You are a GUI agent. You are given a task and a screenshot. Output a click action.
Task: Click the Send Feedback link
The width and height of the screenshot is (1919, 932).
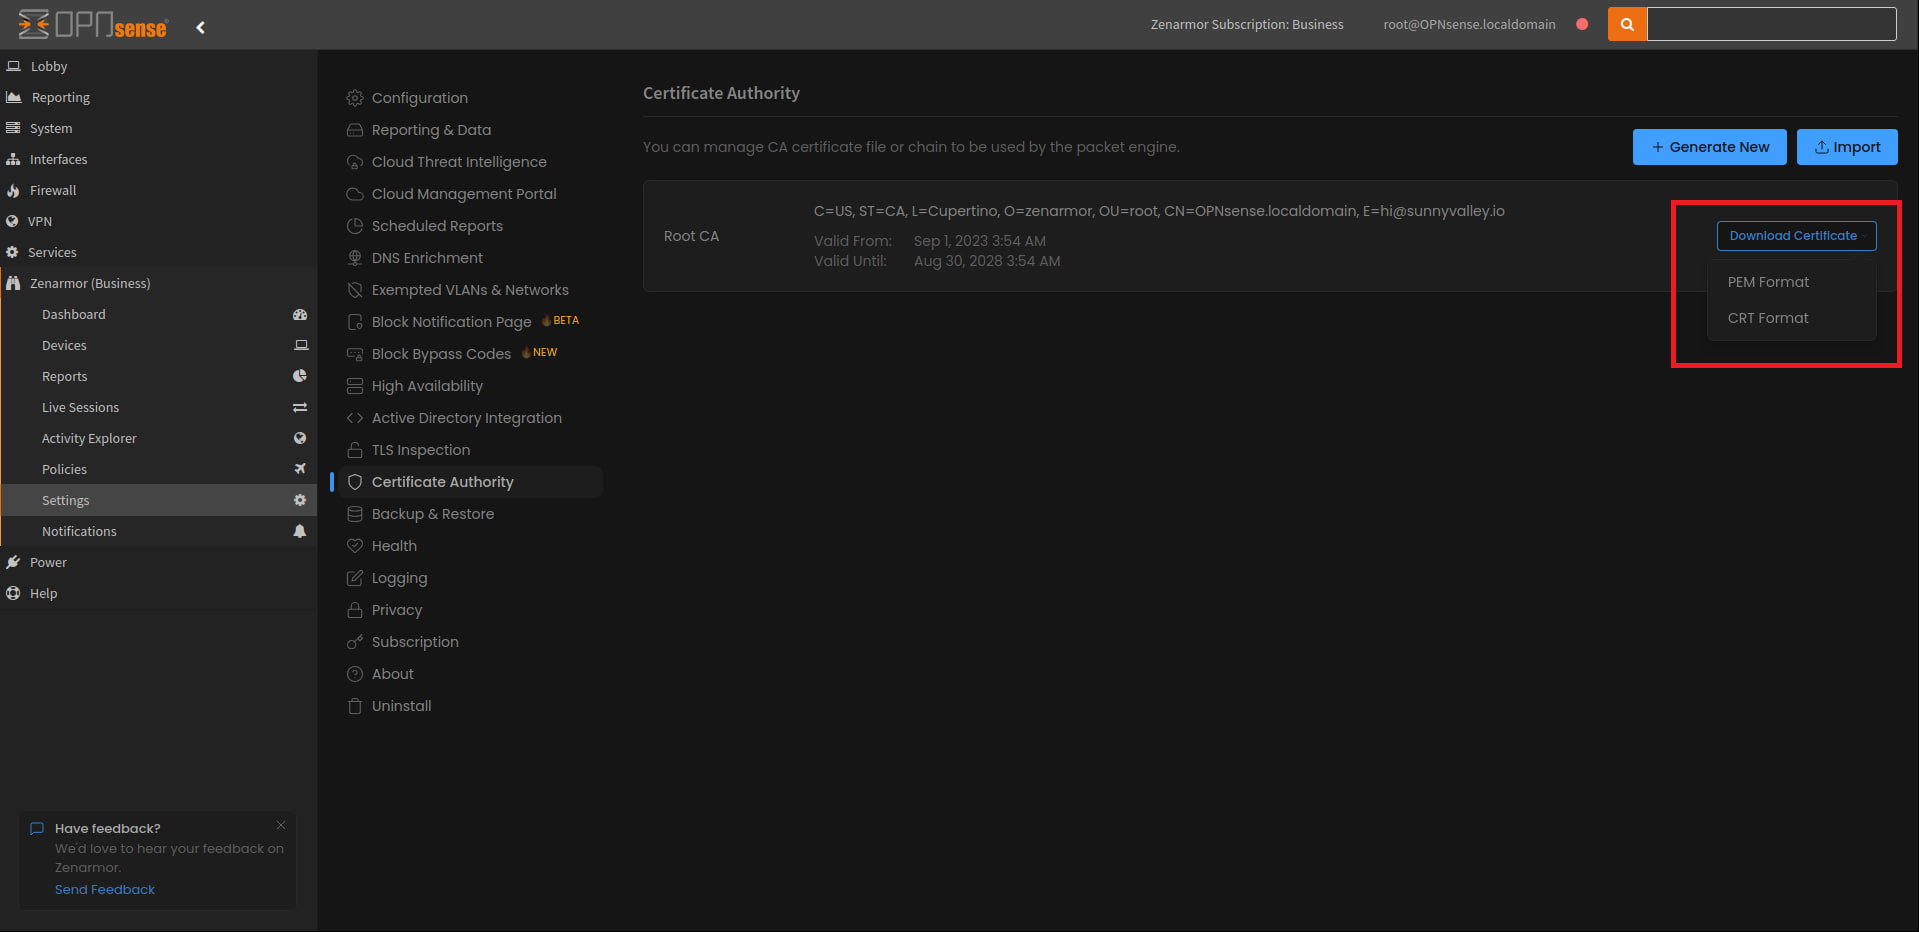coord(104,888)
